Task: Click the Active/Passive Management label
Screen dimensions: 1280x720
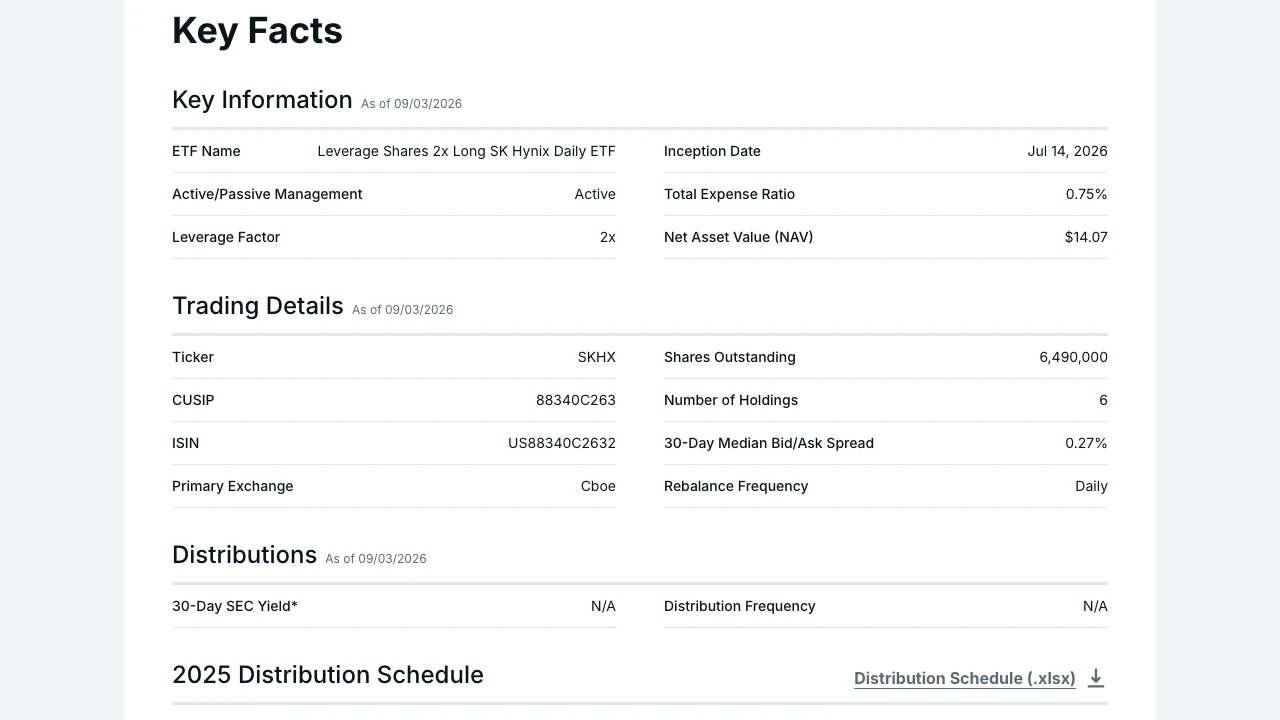Action: (267, 194)
